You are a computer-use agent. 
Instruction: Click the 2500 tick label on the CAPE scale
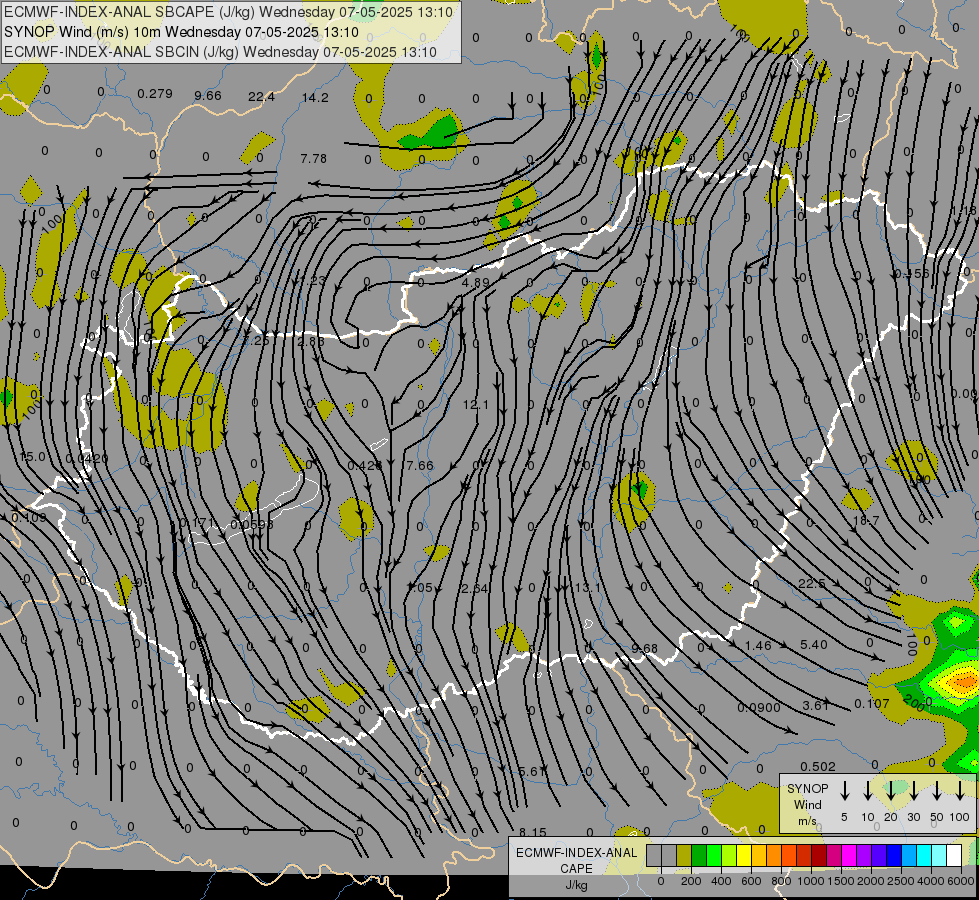coord(901,881)
